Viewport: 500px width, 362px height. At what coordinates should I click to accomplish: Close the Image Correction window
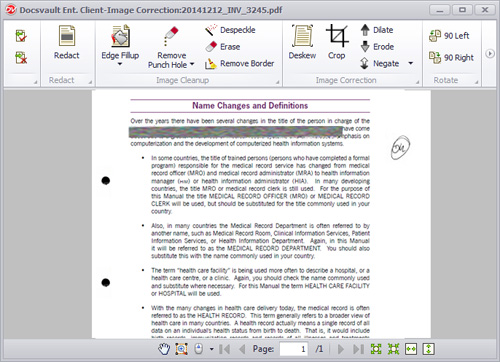pyautogui.click(x=485, y=10)
